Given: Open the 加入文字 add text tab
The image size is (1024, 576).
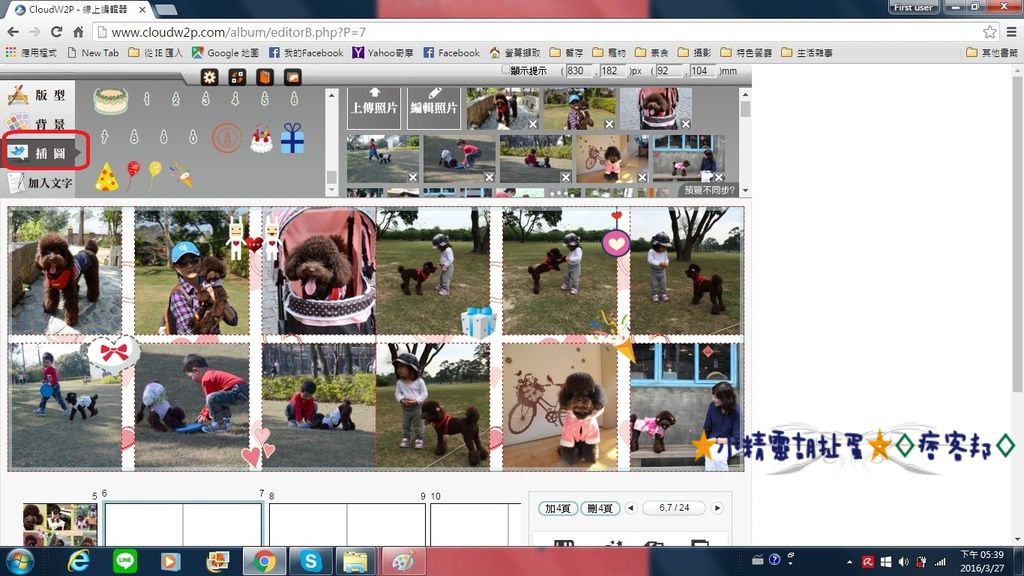Looking at the screenshot, I should [39, 182].
